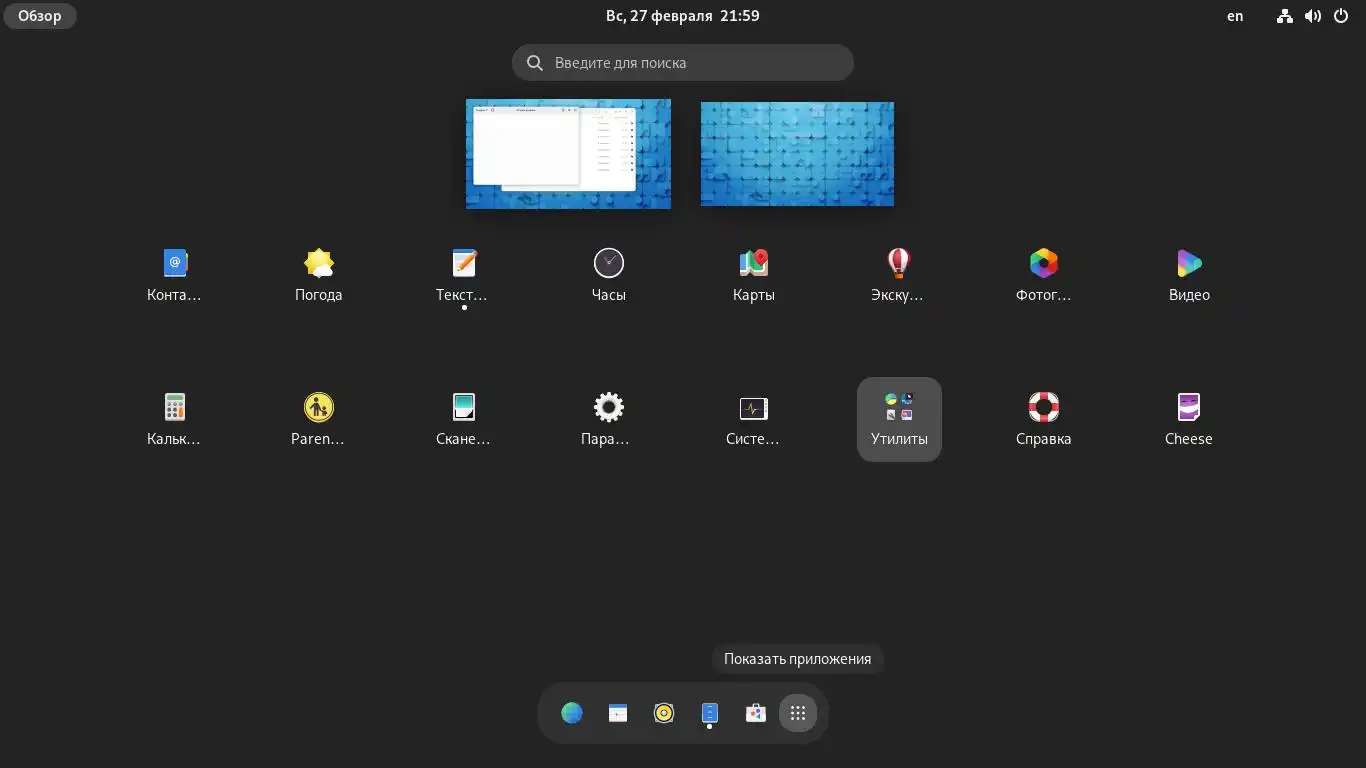Open the Карты maps app
1366x768 pixels.
(x=753, y=275)
